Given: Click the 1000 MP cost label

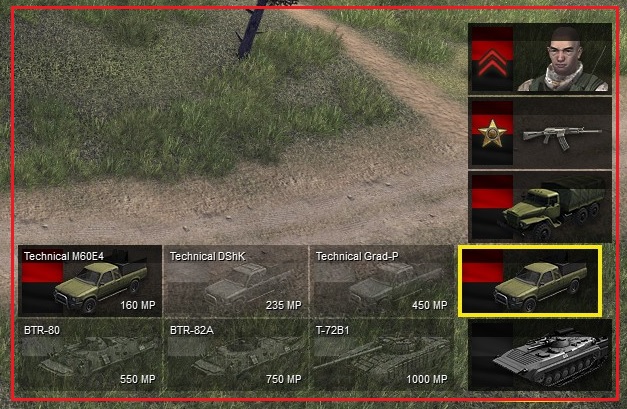Looking at the screenshot, I should pos(427,379).
